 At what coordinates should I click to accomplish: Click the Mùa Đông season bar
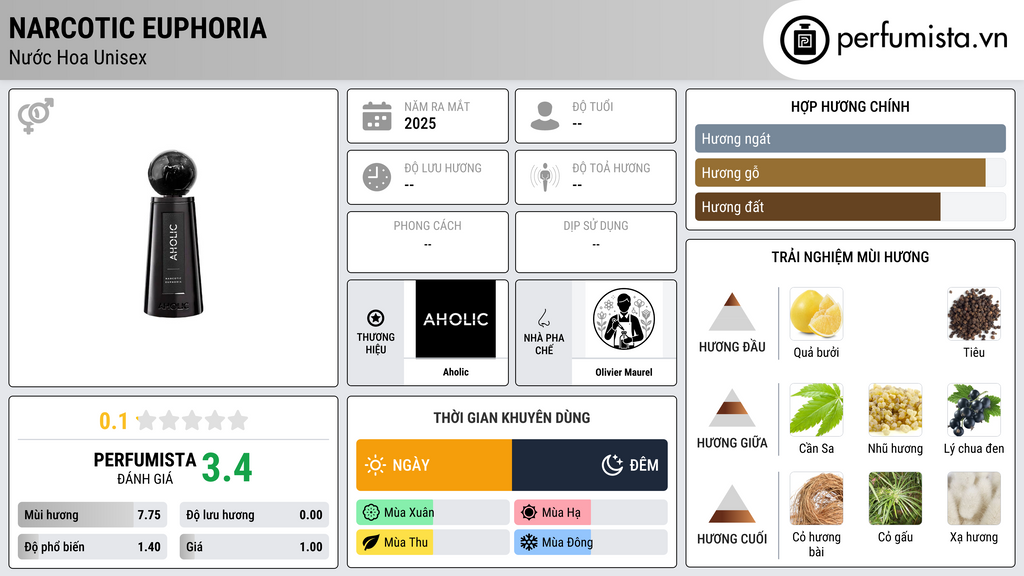coord(591,542)
